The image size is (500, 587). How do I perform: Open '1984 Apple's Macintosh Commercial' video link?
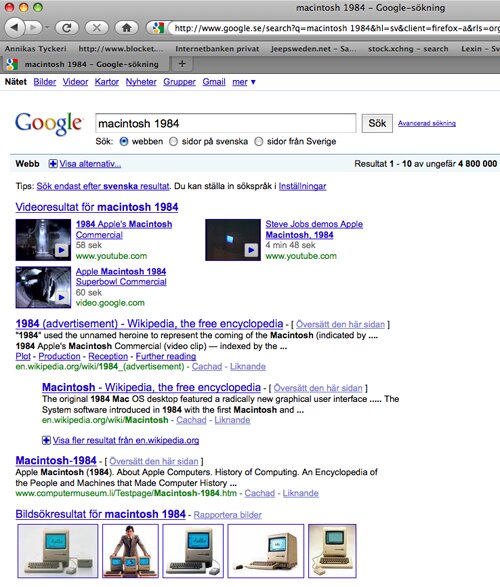click(x=124, y=229)
